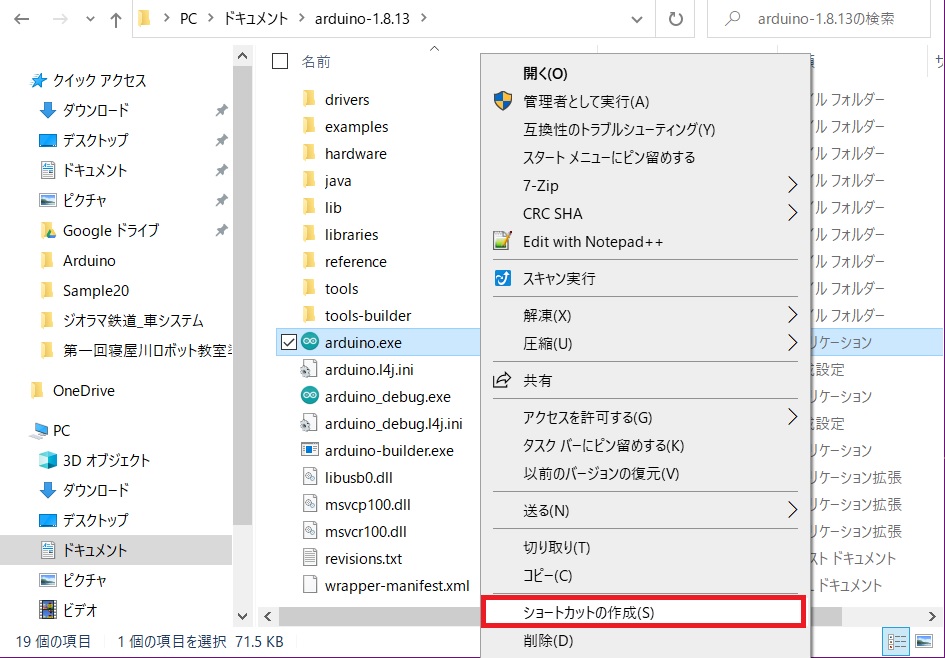The width and height of the screenshot is (945, 658).
Task: Click the libusb0.dll file icon
Action: pos(310,477)
